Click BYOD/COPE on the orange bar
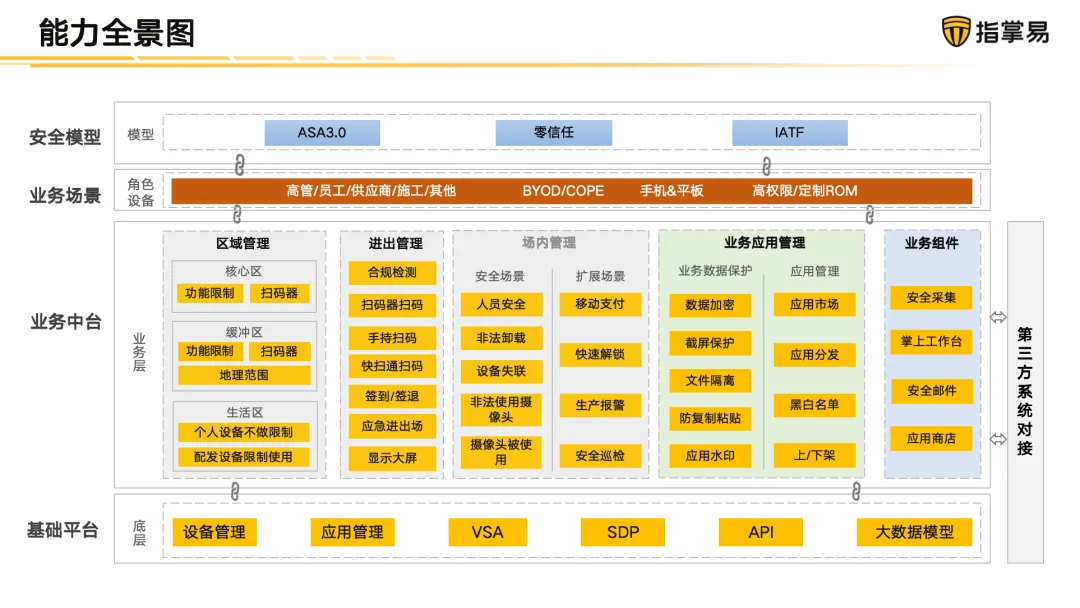 (x=563, y=191)
